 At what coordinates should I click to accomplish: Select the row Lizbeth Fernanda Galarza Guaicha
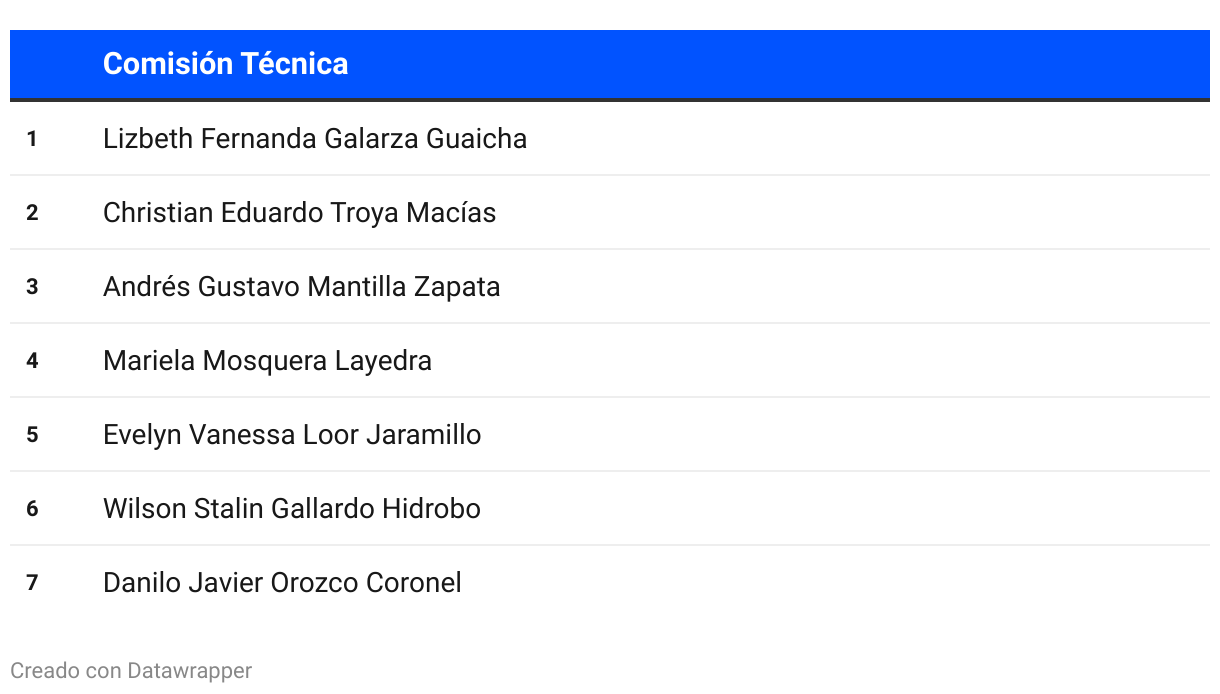pyautogui.click(x=610, y=138)
